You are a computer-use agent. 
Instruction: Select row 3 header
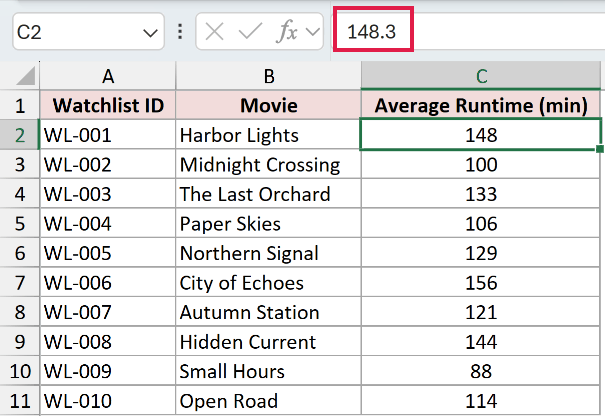pos(20,164)
